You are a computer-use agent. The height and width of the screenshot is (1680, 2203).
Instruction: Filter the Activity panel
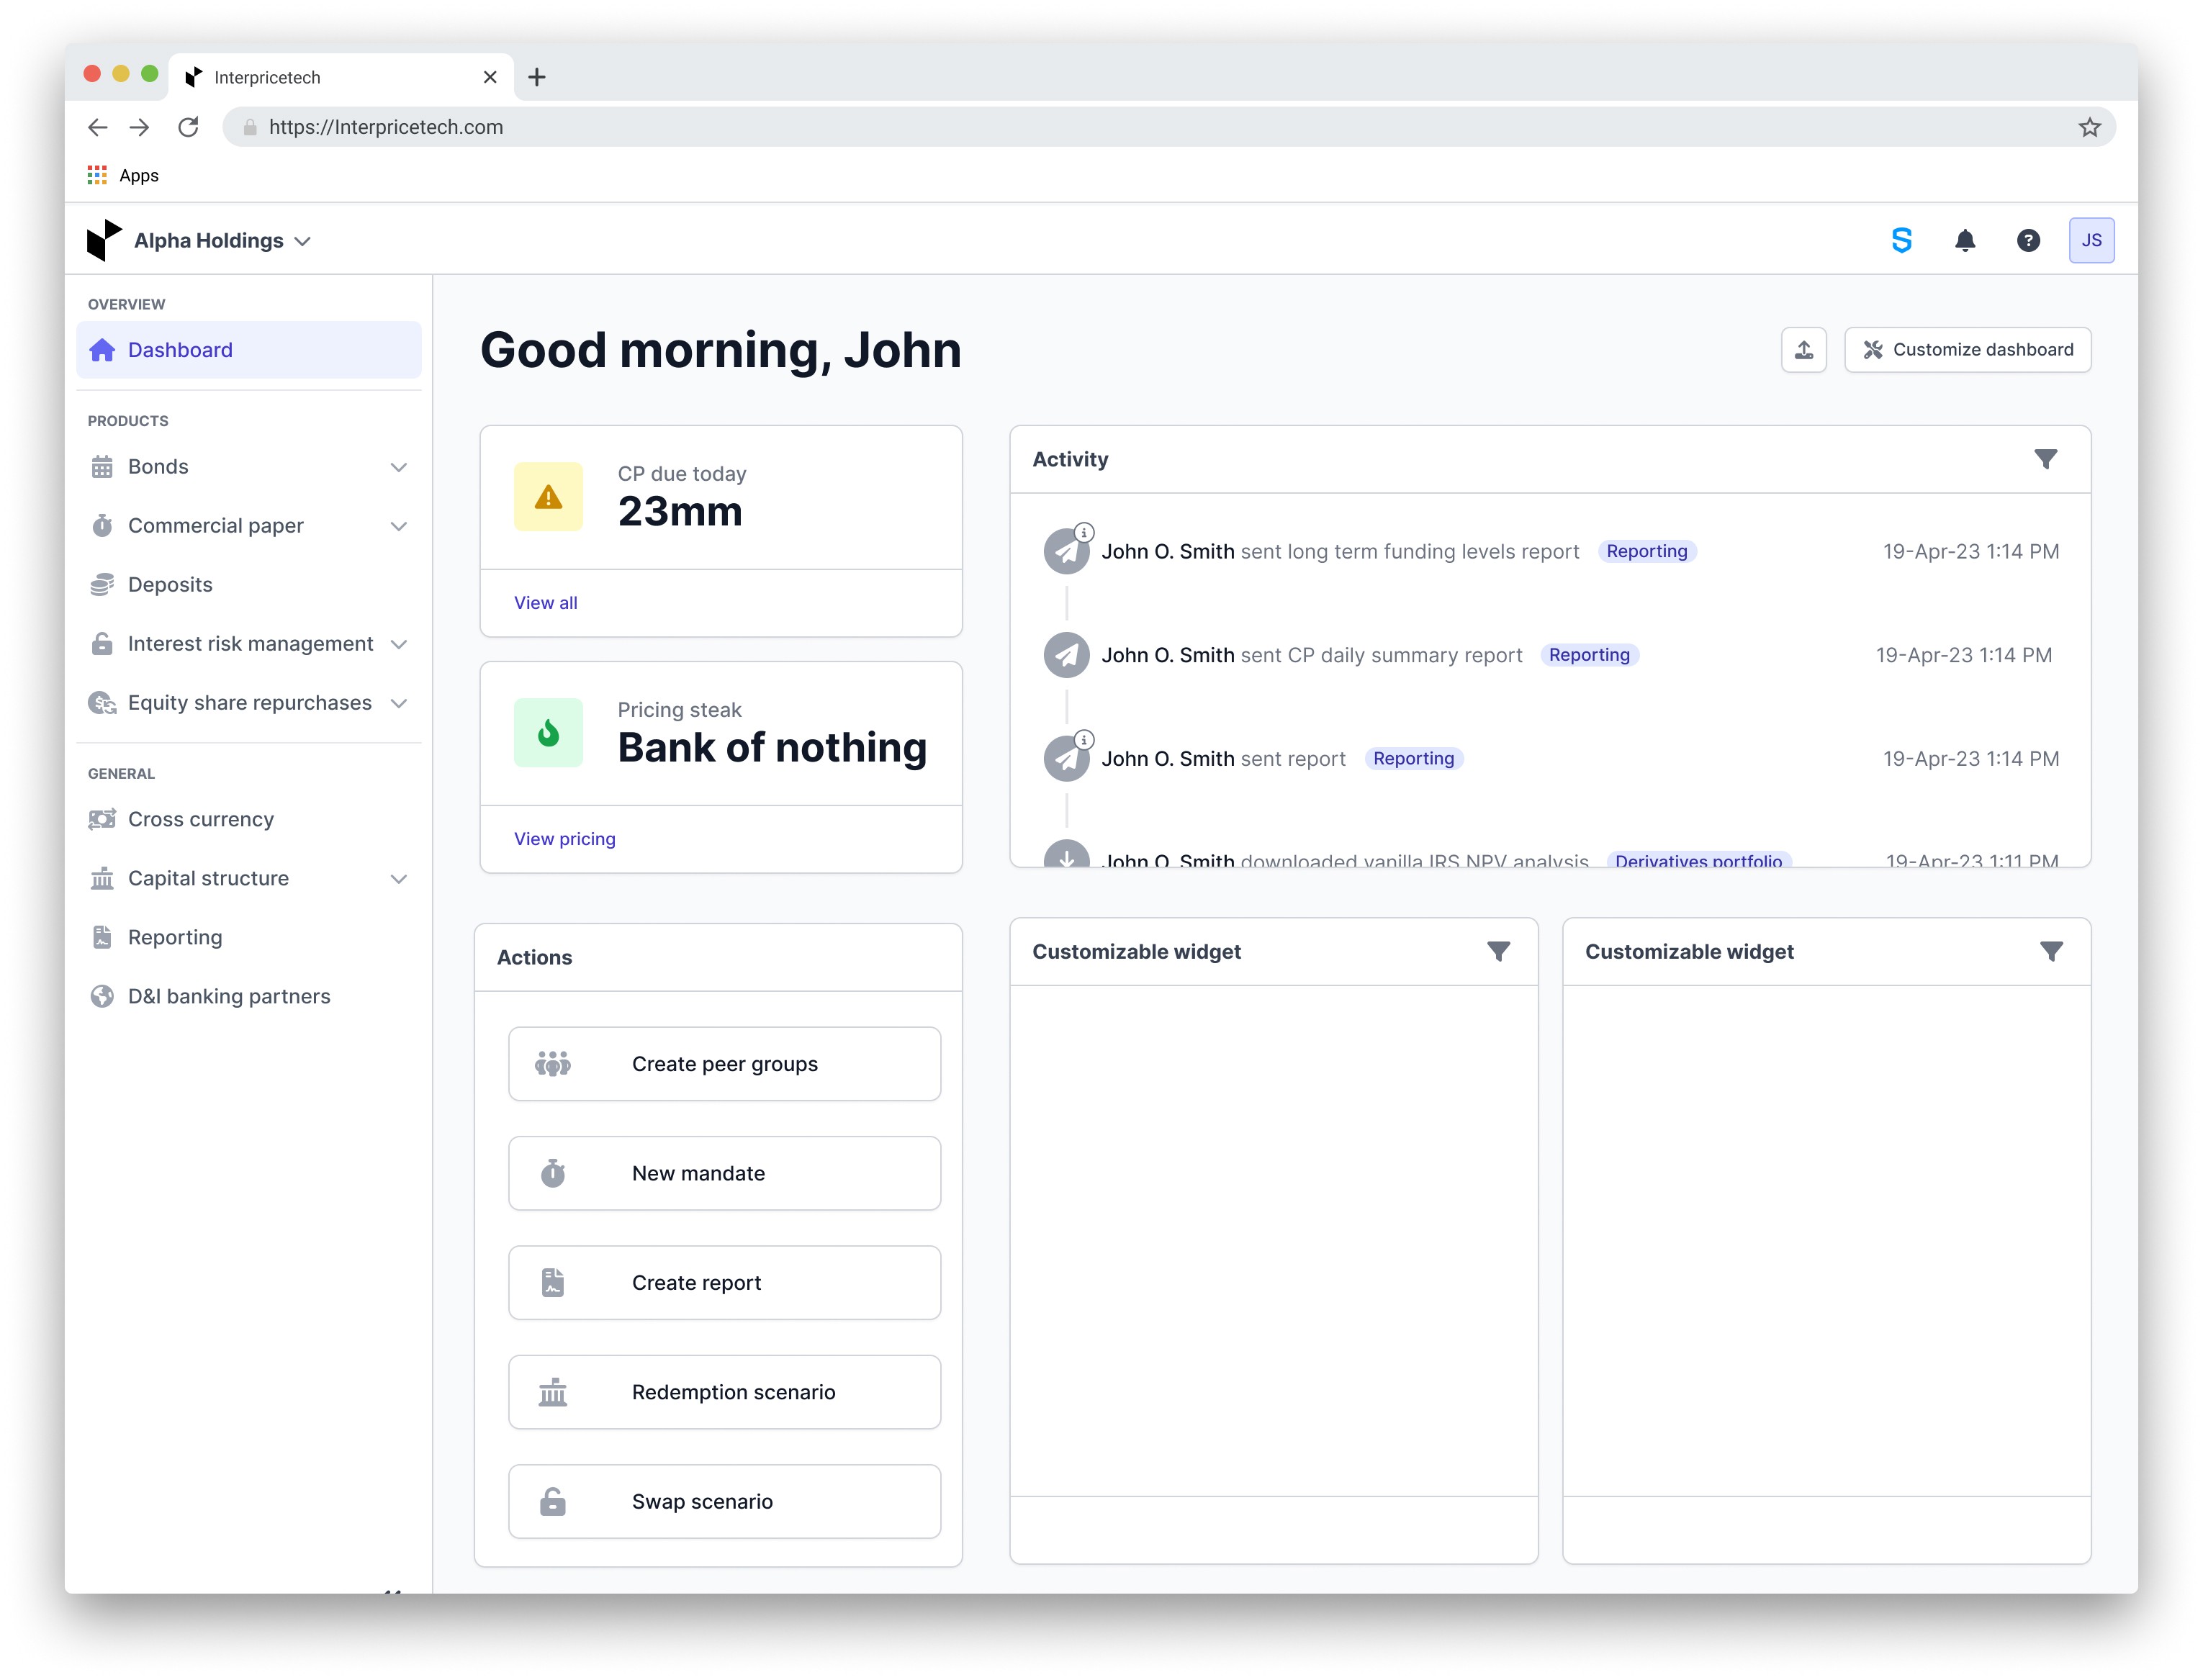click(2045, 459)
